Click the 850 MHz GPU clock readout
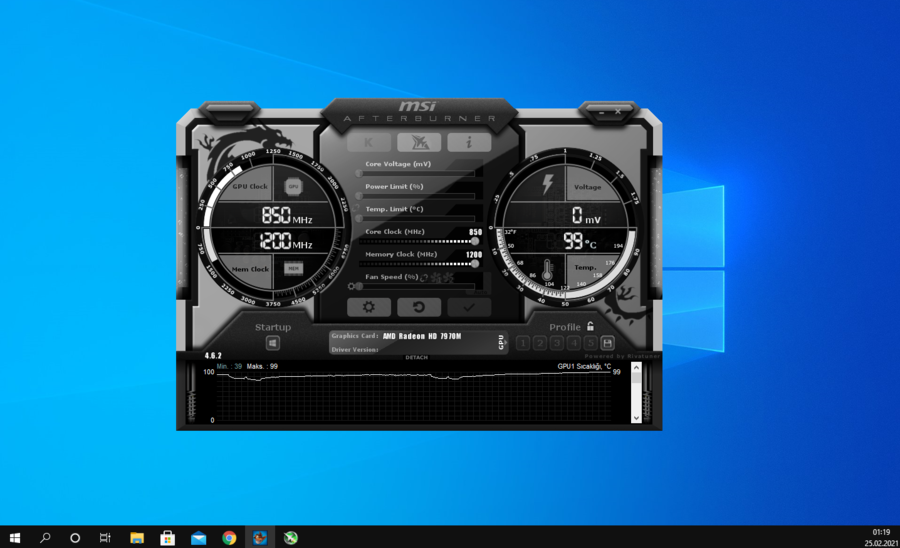This screenshot has height=548, width=900. pos(287,216)
